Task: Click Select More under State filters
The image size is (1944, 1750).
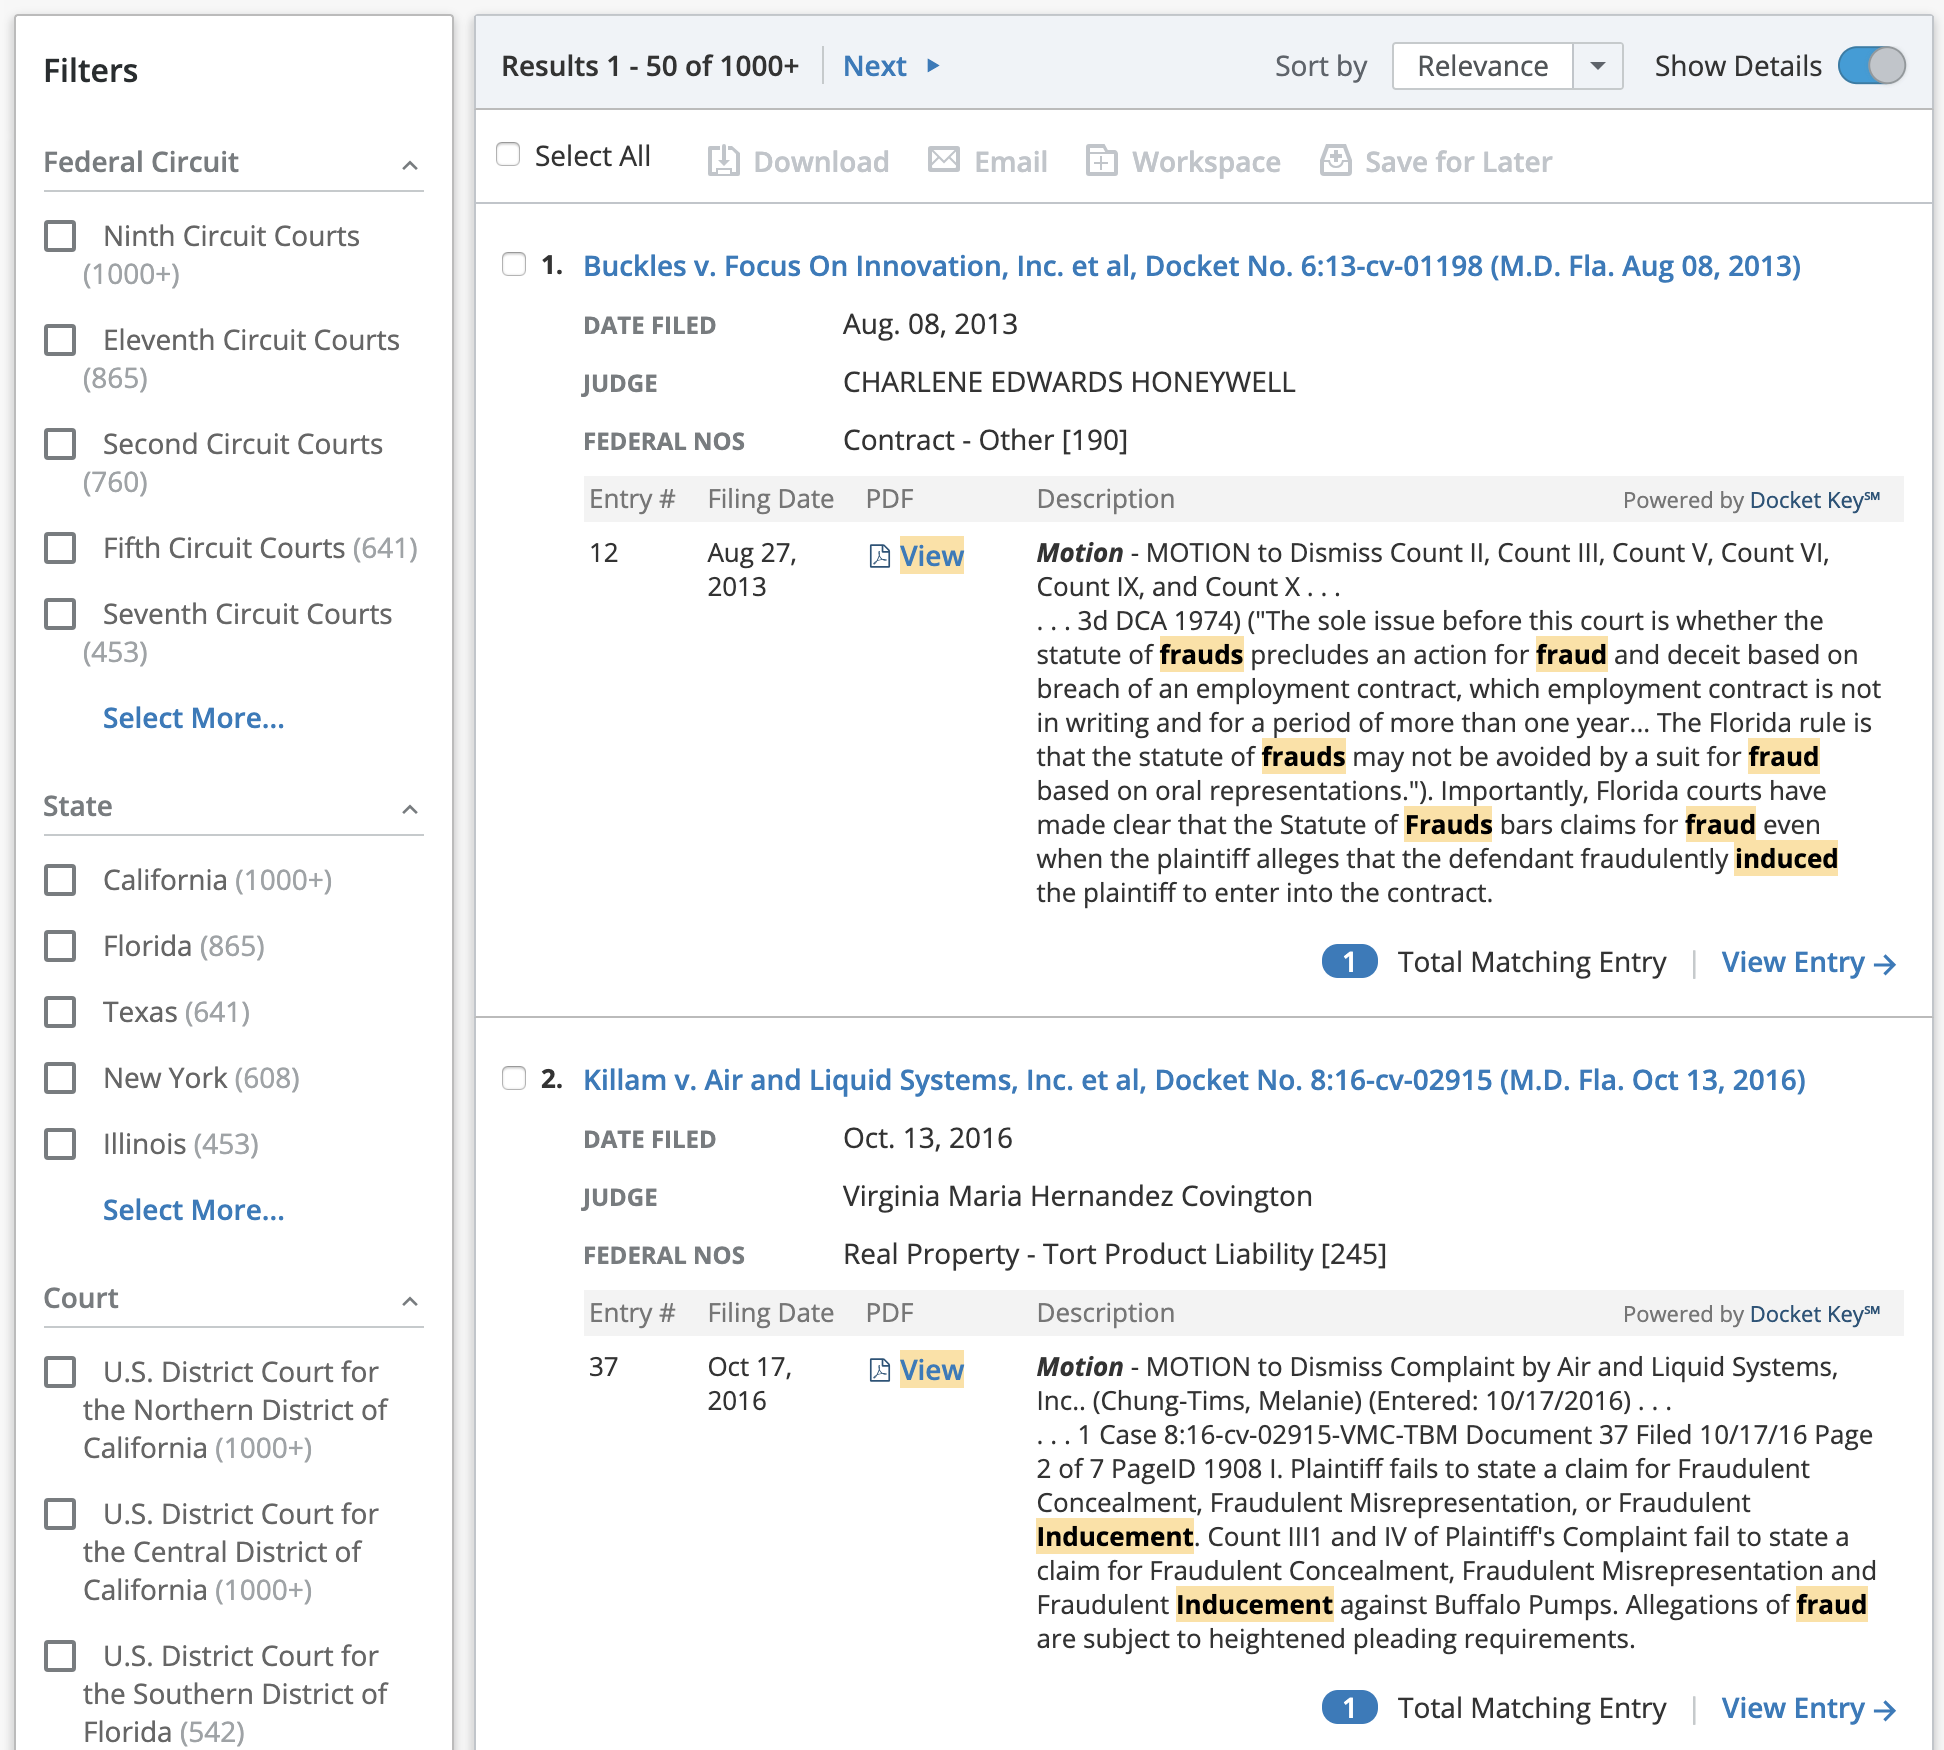Action: (193, 1210)
